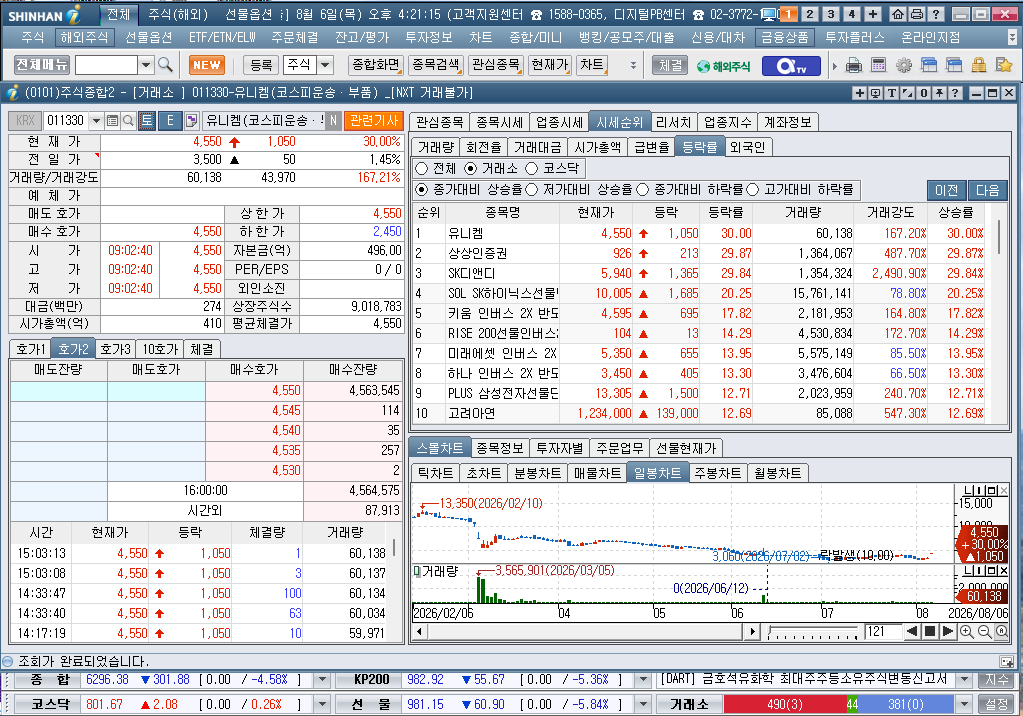Expand the toolbar overflow double-chevron
The width and height of the screenshot is (1023, 716).
tap(633, 65)
